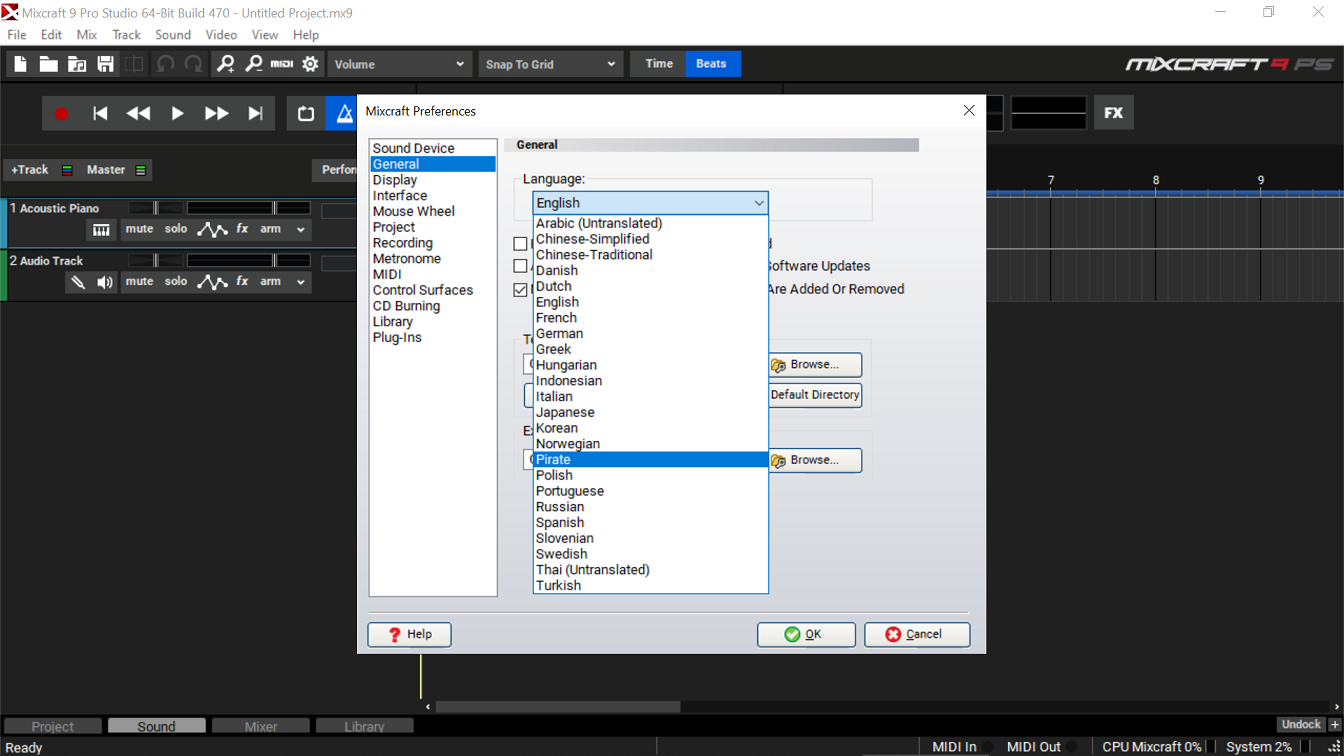Click OK in Mixcraft Preferences
Viewport: 1344px width, 756px height.
pos(806,634)
